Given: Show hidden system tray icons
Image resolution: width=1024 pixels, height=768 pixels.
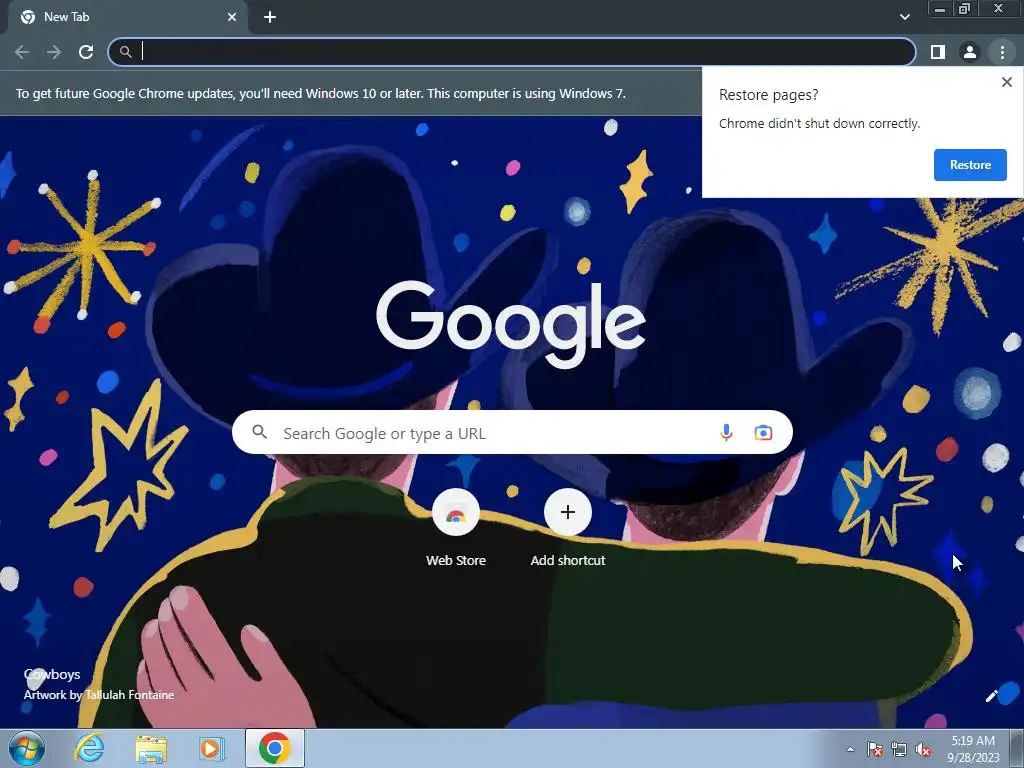Looking at the screenshot, I should (850, 749).
